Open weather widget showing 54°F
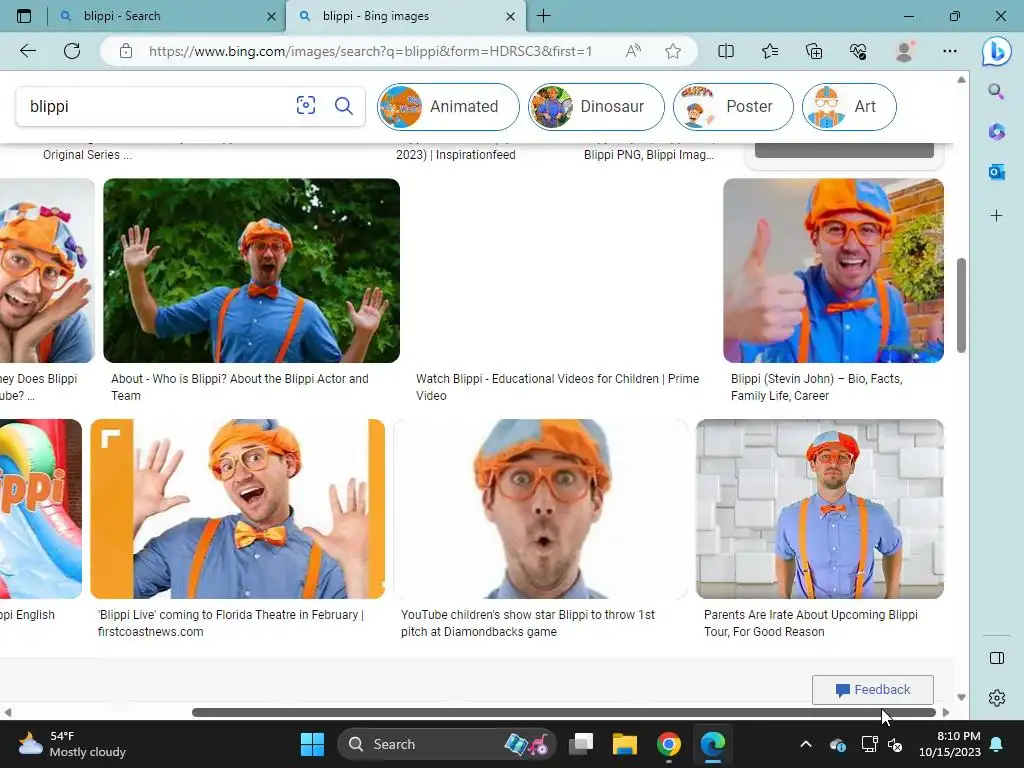This screenshot has height=768, width=1024. tap(72, 744)
